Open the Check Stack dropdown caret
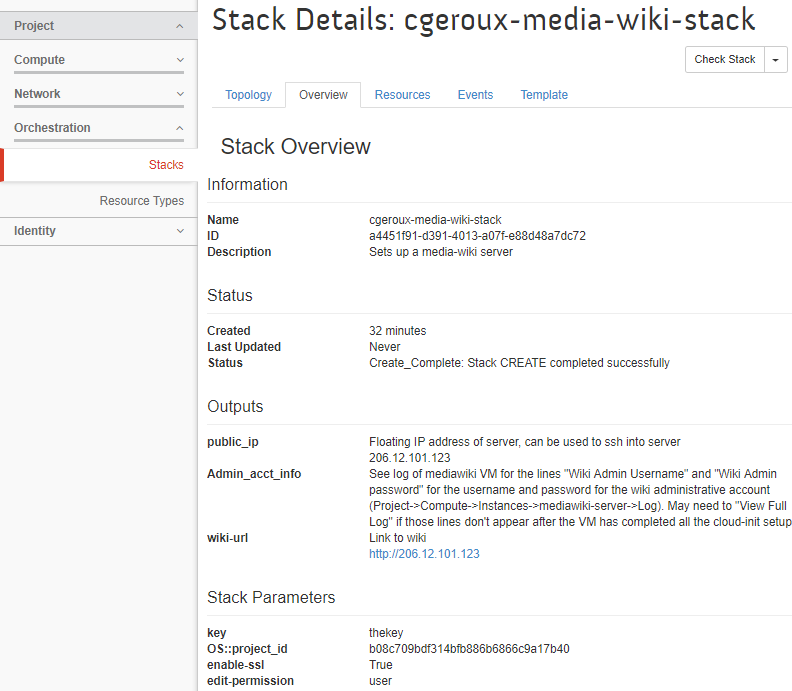 click(x=776, y=60)
